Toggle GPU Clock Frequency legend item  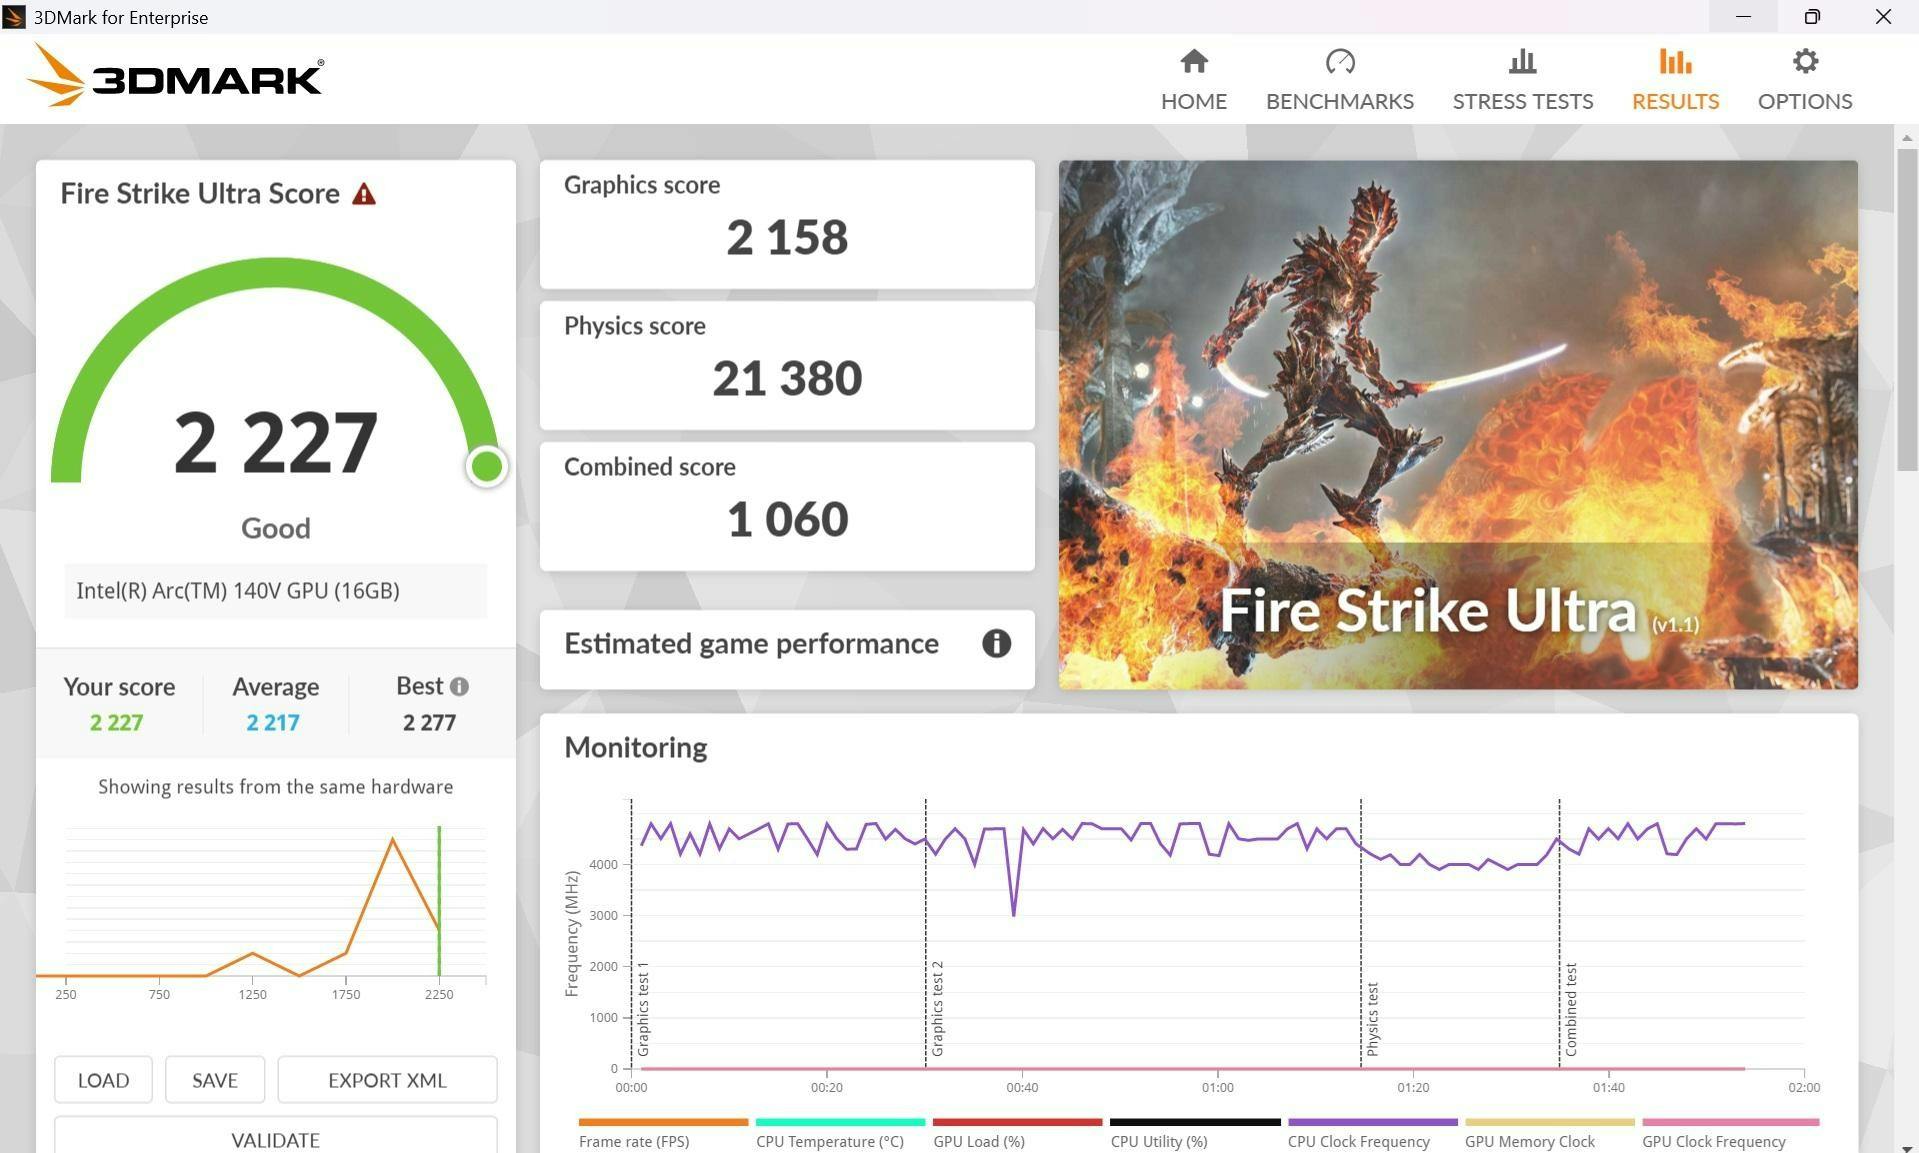click(x=1730, y=1134)
